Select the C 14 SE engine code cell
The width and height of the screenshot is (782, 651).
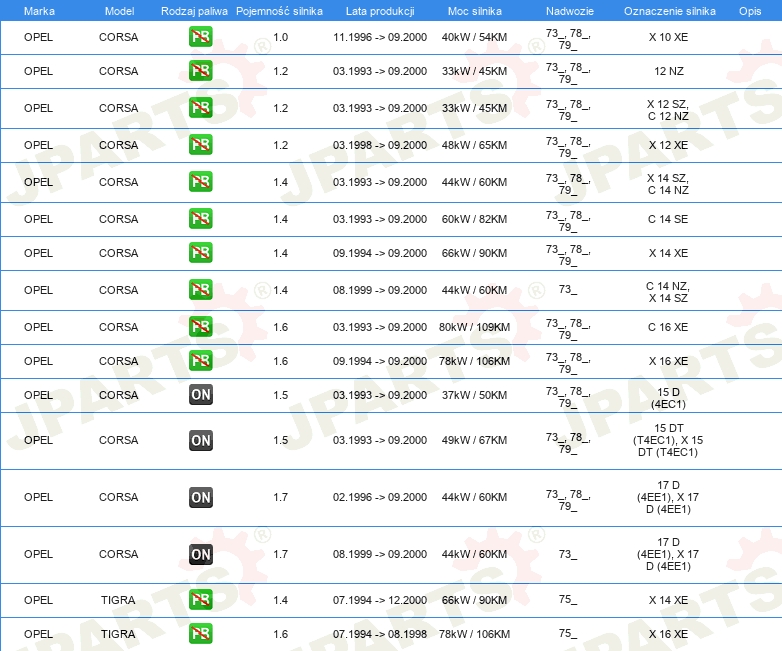(668, 218)
